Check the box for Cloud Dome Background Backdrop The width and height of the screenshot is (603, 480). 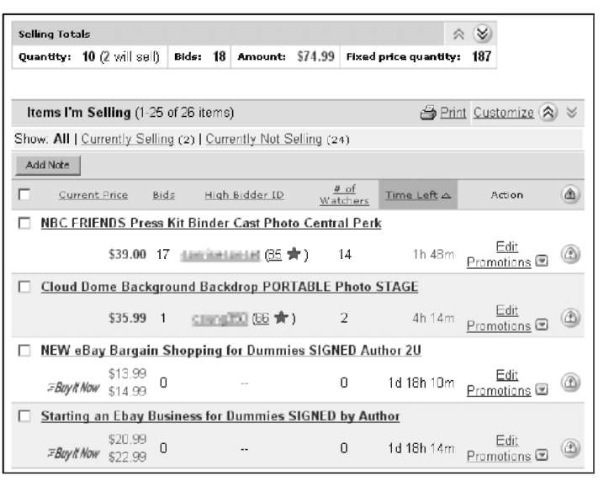[x=24, y=287]
